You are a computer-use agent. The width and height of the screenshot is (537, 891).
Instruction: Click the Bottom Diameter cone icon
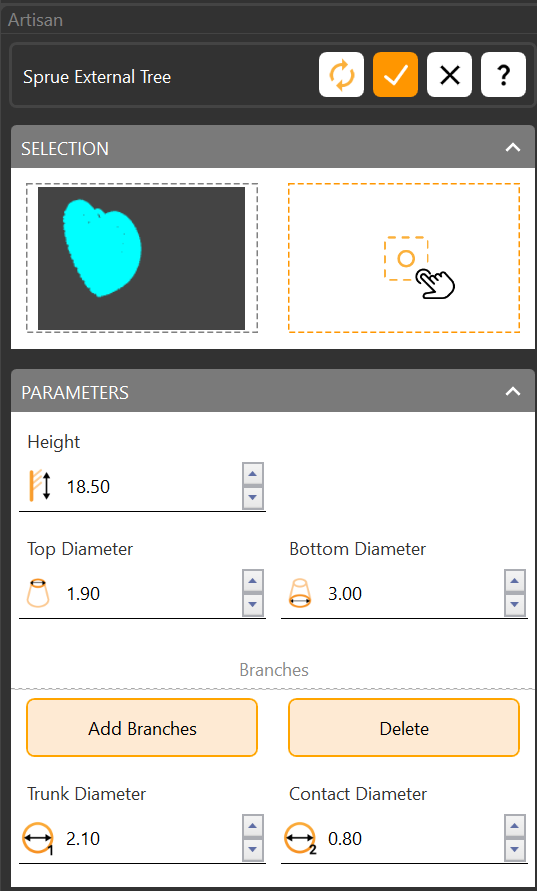click(300, 594)
